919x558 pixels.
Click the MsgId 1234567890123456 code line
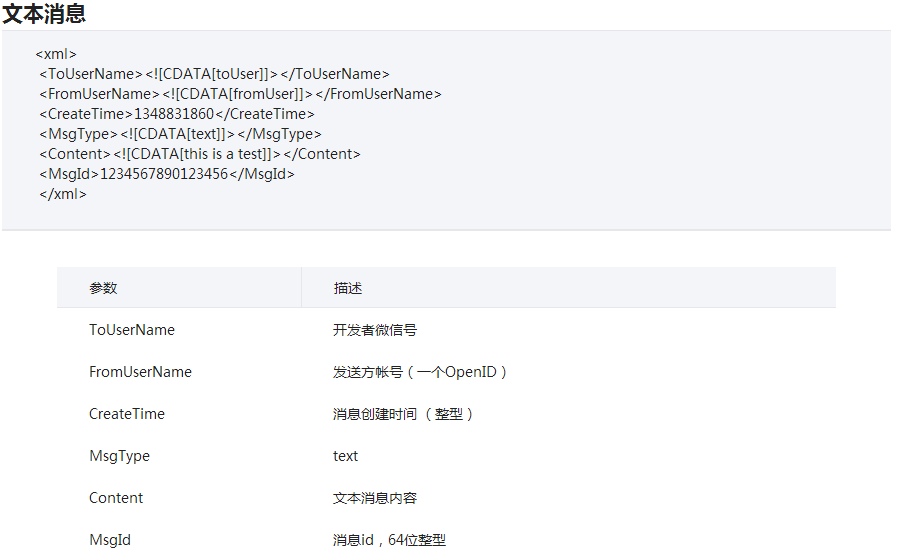[167, 174]
